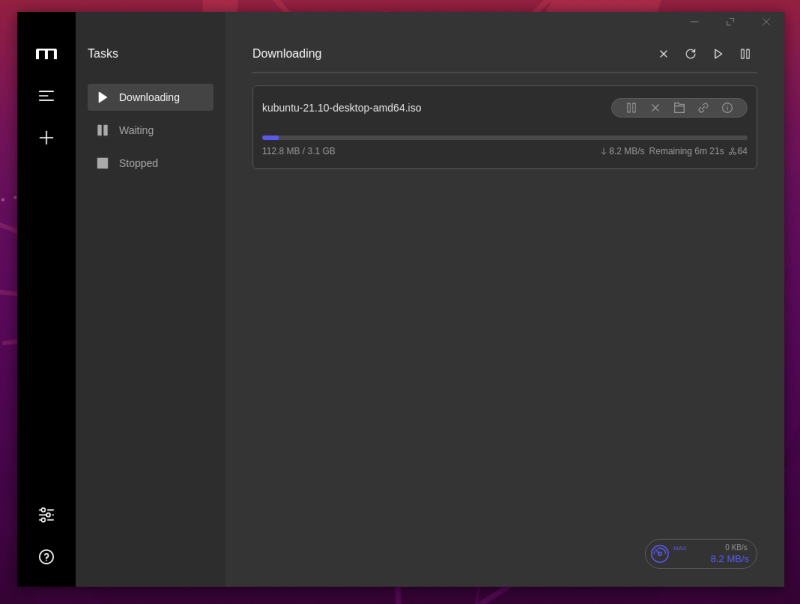Delete the kubuntu download task

[x=655, y=108]
